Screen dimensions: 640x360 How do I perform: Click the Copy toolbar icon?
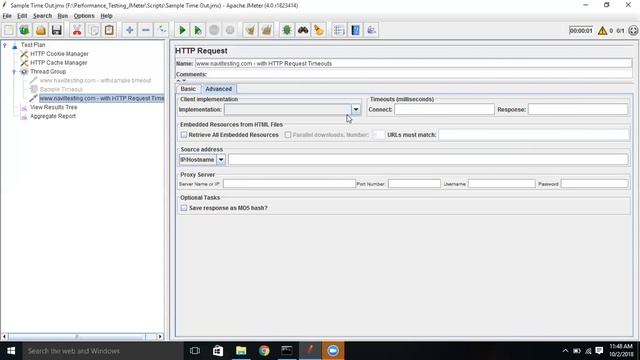click(x=93, y=30)
